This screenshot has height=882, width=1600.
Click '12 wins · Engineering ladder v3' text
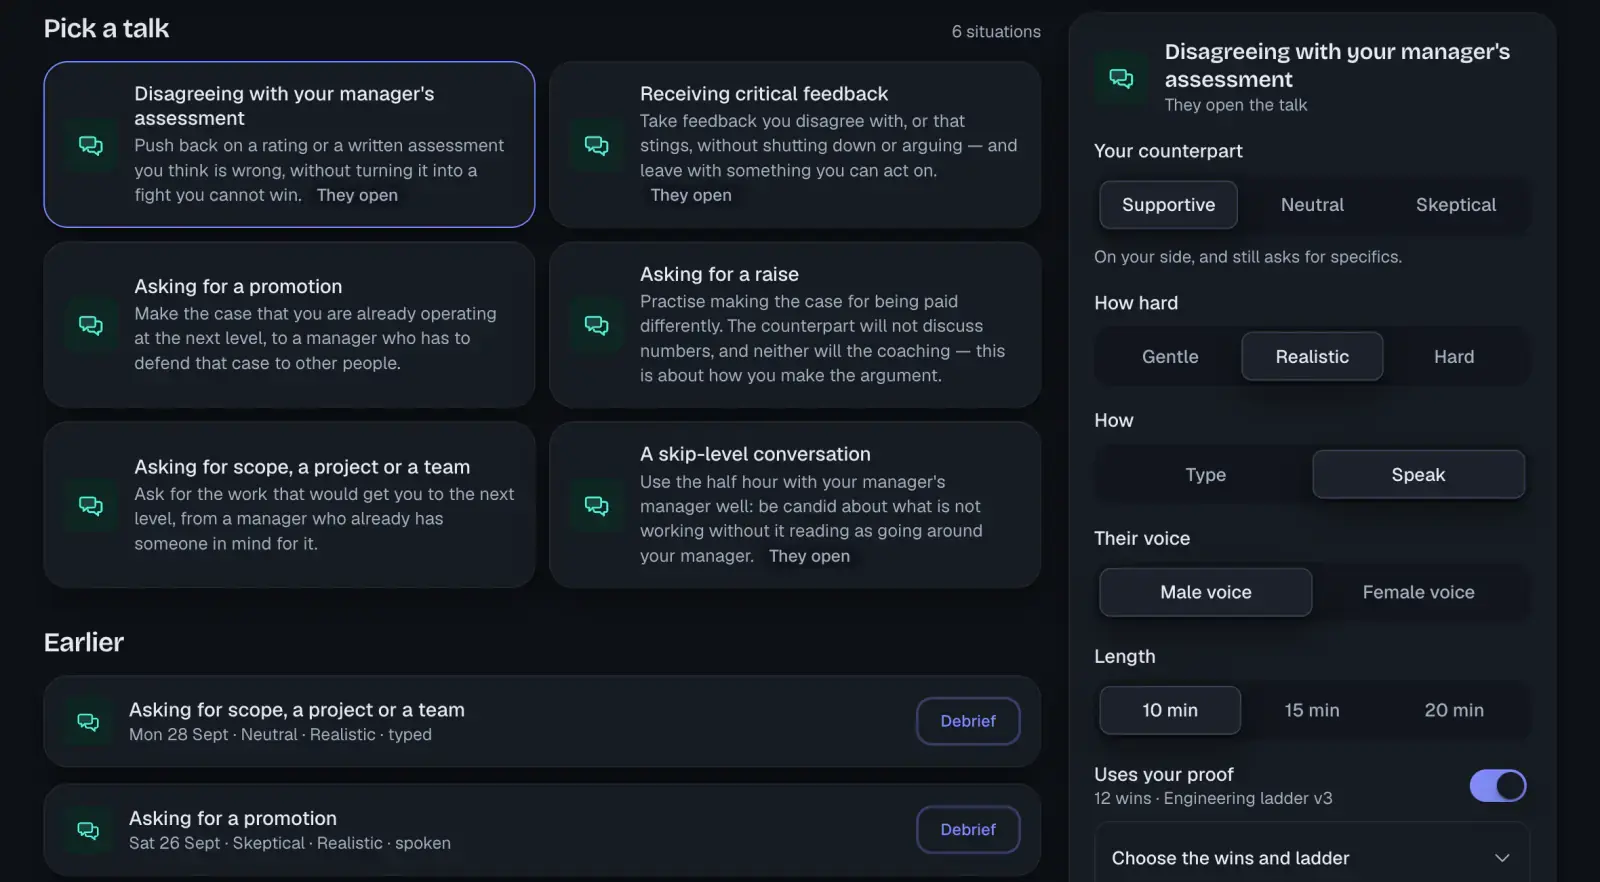1213,799
